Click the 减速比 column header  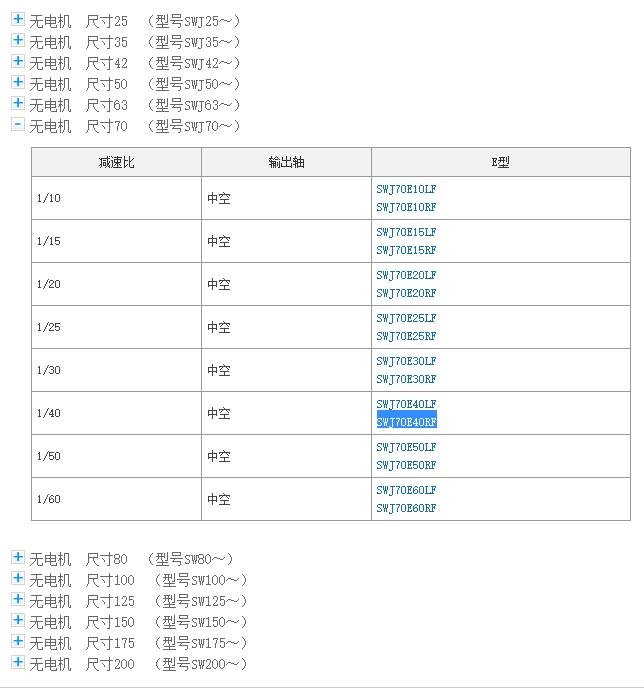(116, 163)
